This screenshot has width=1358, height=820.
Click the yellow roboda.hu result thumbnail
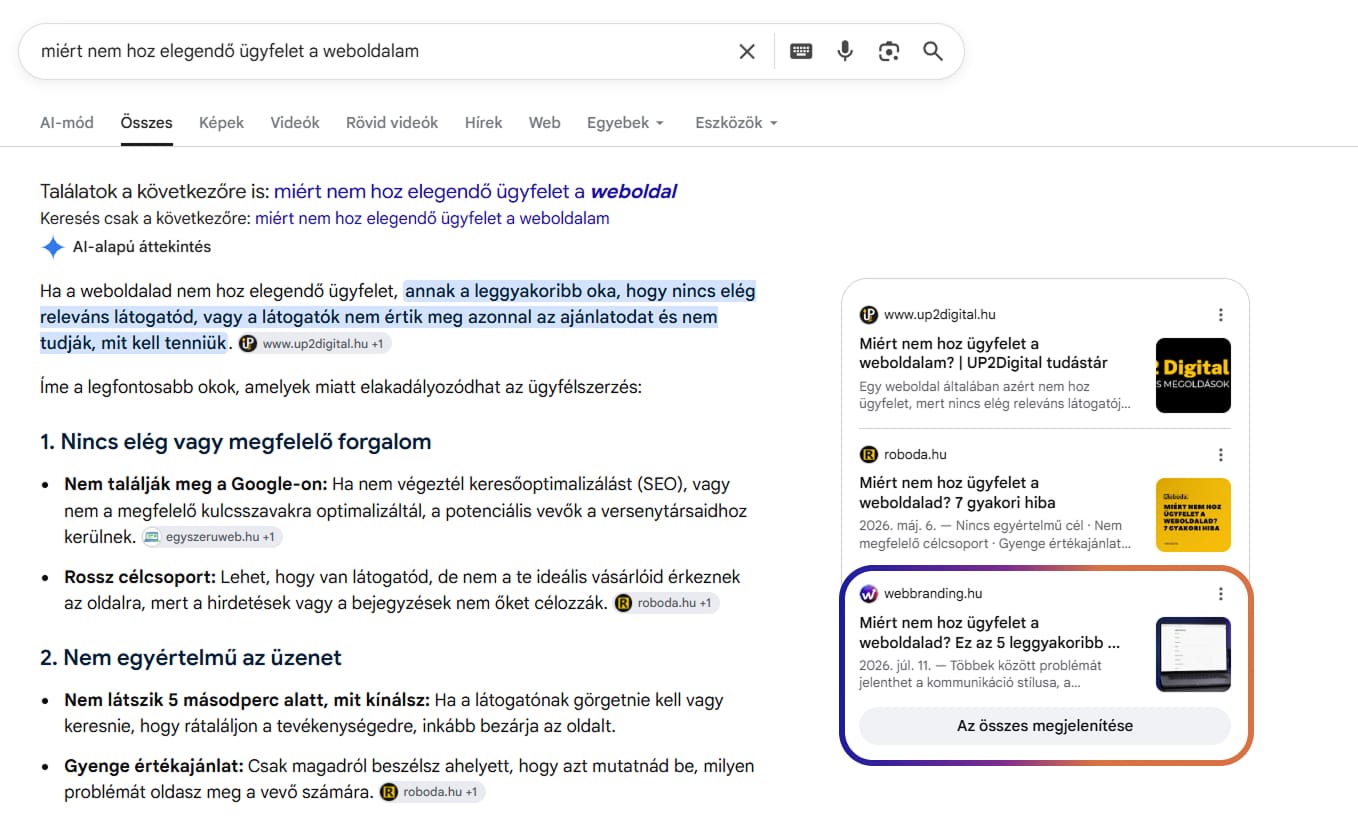pyautogui.click(x=1193, y=515)
